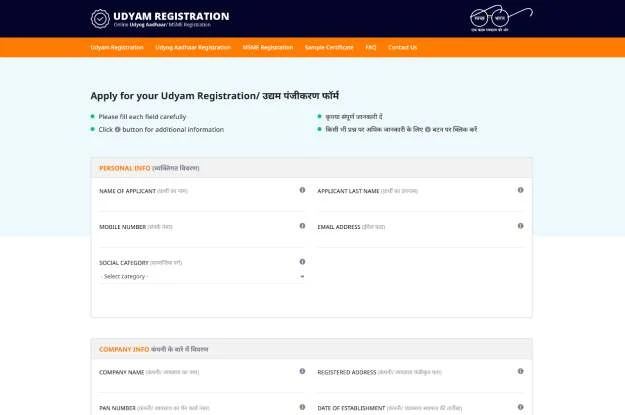Image resolution: width=625 pixels, height=415 pixels.
Task: Focus the Mobile Number input field
Action: click(202, 239)
